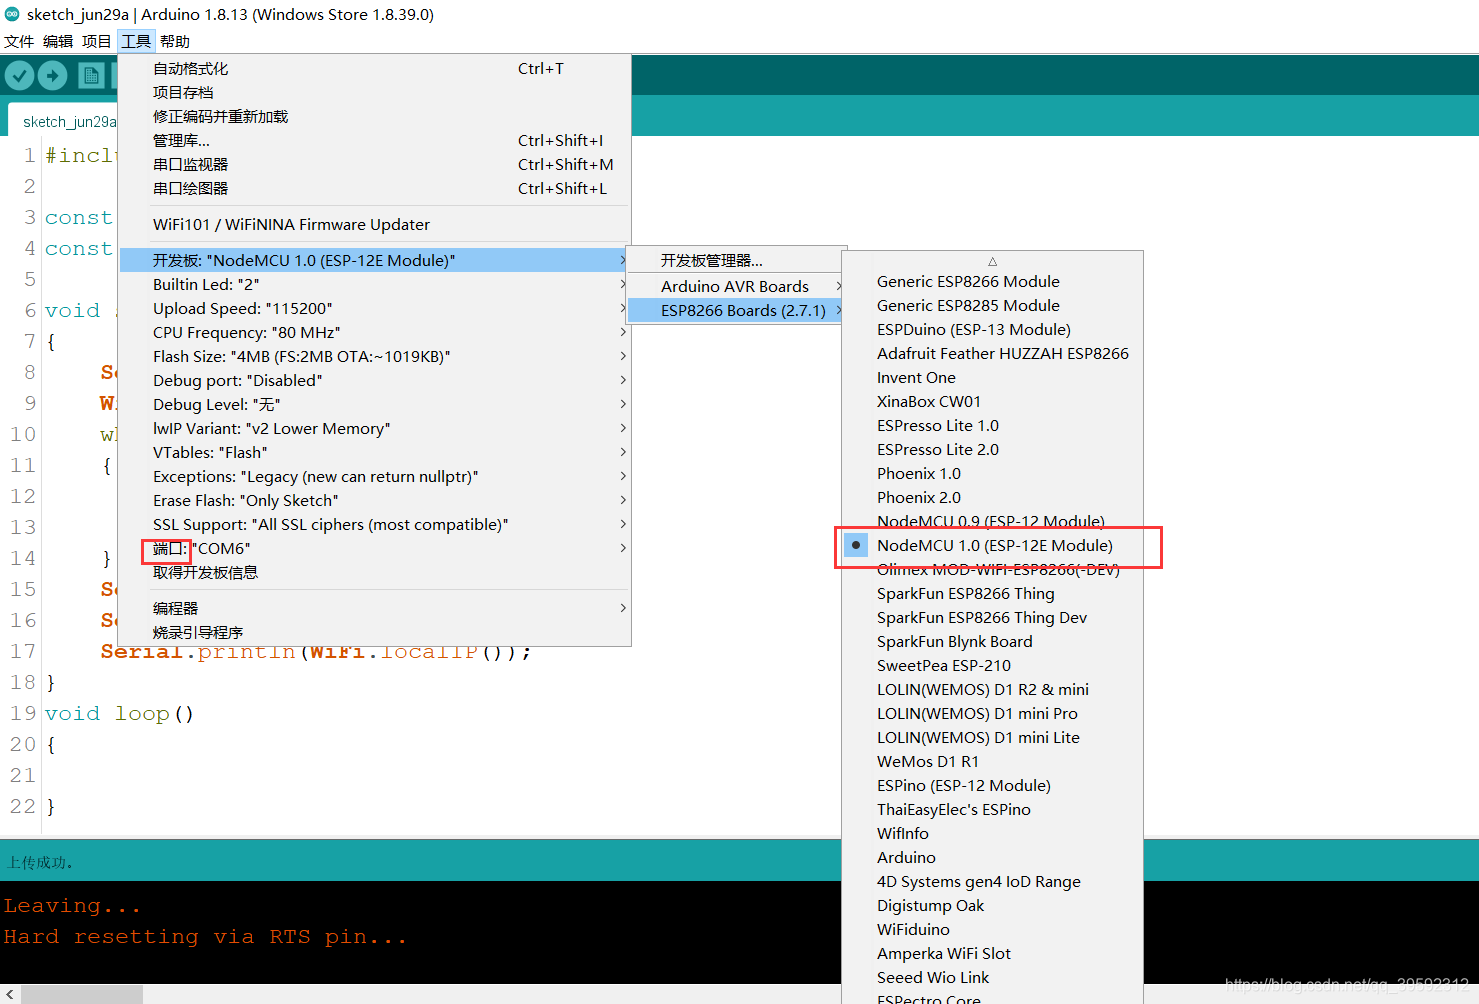This screenshot has width=1479, height=1004.
Task: Choose ESPDuino (ESP-13 Module)
Action: tap(992, 329)
